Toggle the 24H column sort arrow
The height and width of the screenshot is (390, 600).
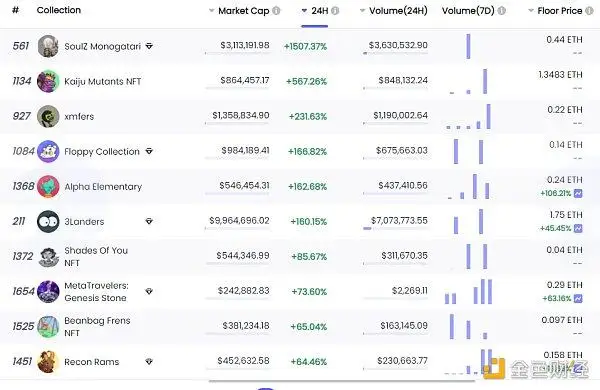click(305, 11)
